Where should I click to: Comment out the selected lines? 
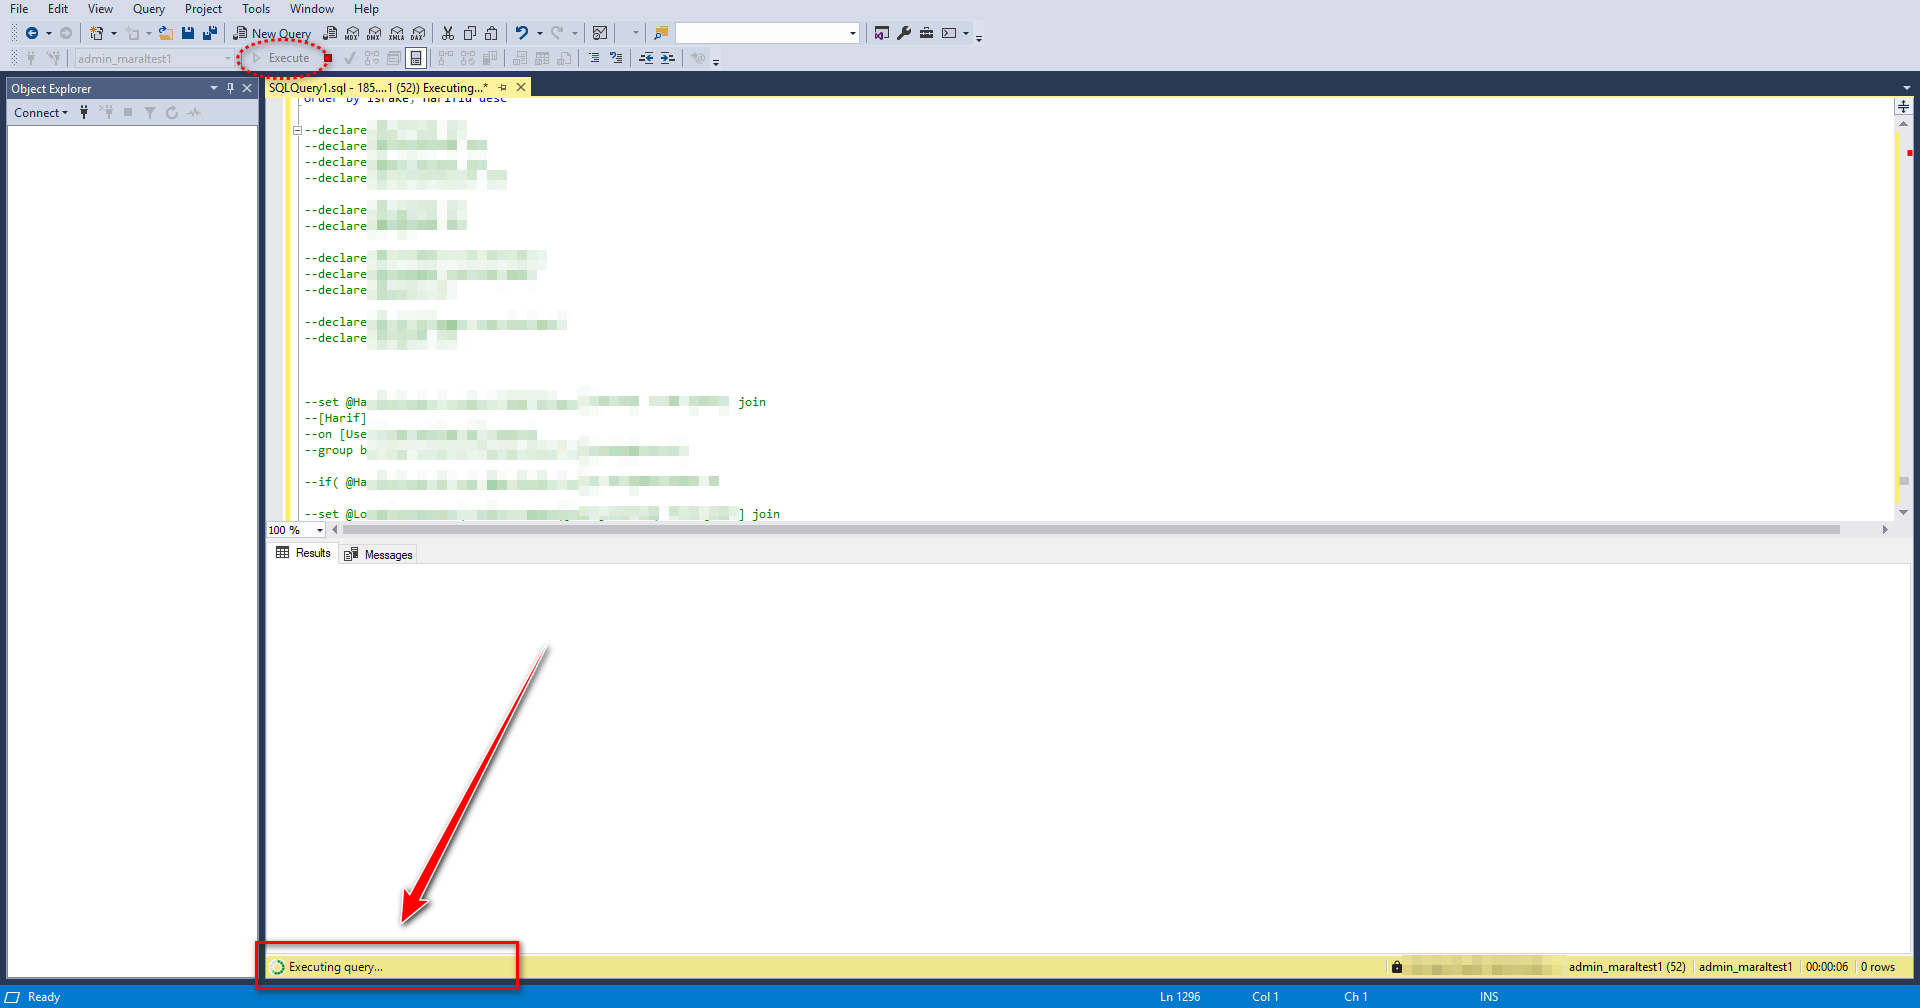point(595,58)
